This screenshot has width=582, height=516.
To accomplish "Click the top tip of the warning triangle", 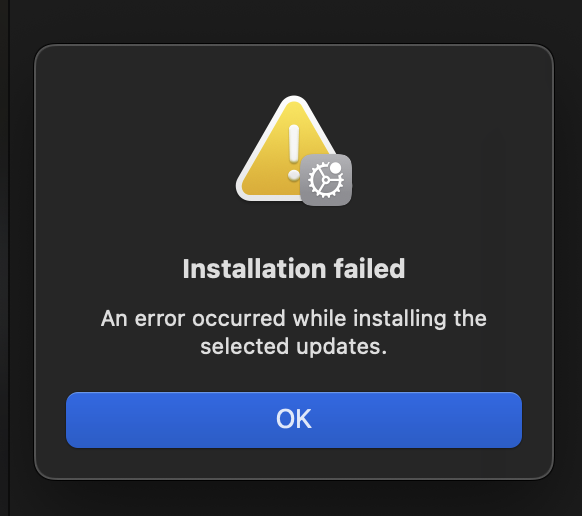I will coord(294,99).
